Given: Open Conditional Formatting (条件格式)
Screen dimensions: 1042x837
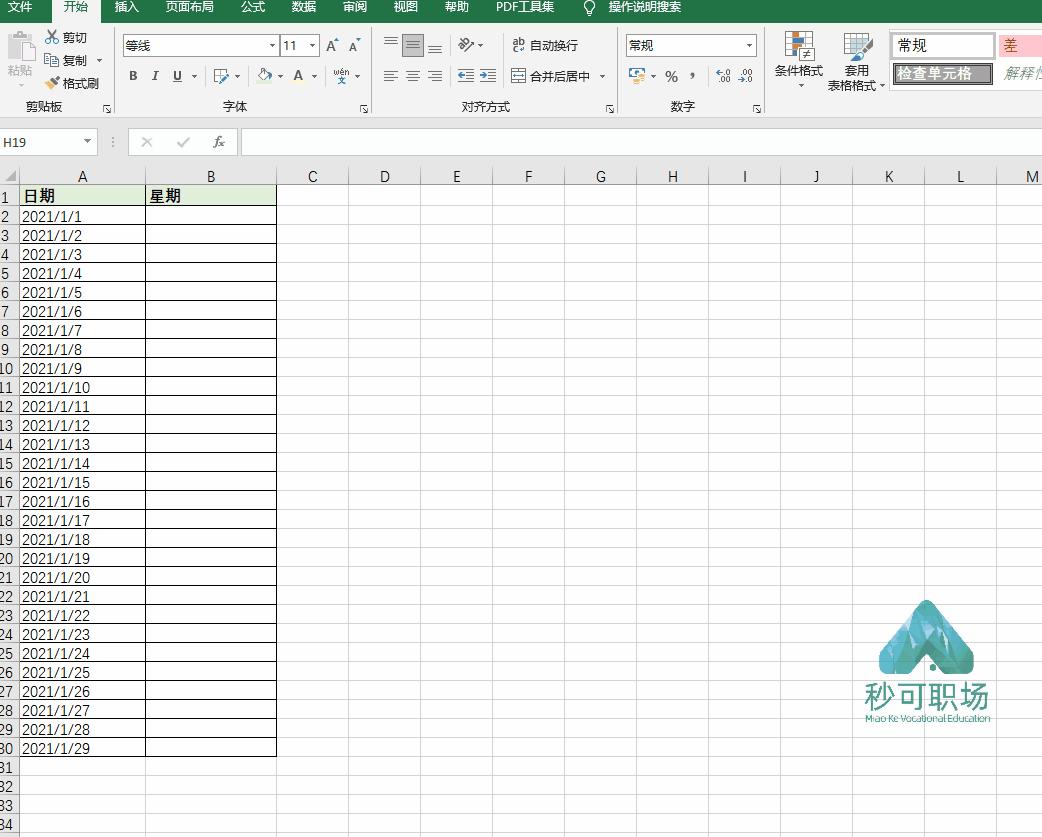Looking at the screenshot, I should [798, 60].
